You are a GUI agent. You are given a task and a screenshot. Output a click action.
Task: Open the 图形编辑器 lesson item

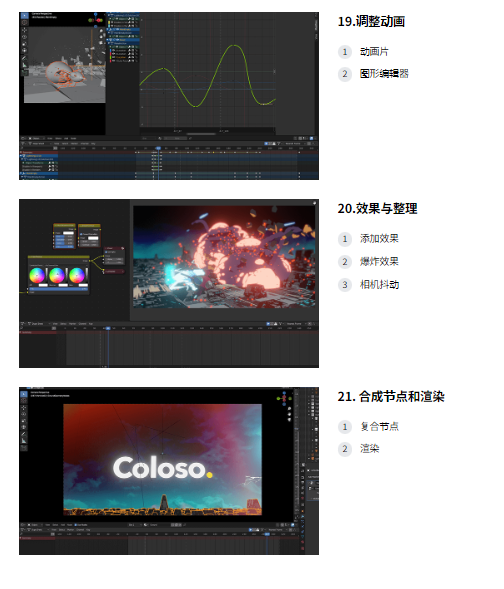(384, 74)
